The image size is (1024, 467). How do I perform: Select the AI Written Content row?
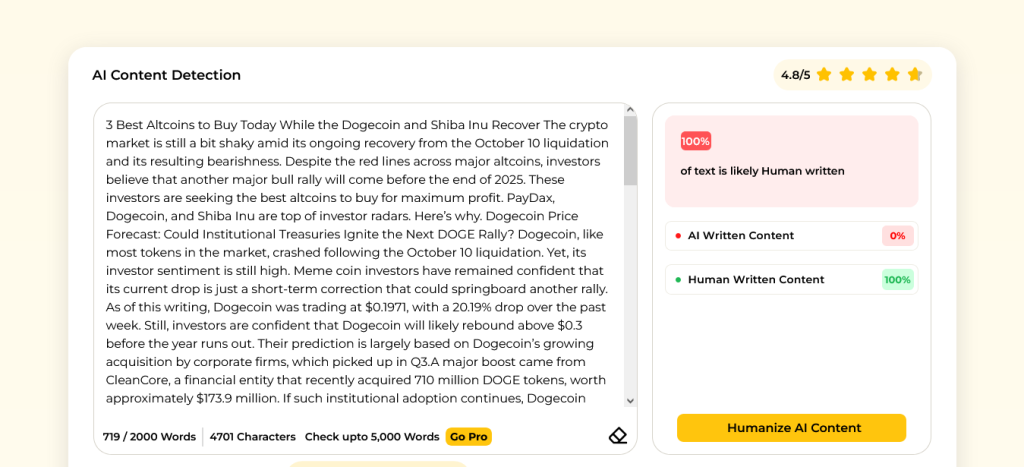[x=790, y=236]
